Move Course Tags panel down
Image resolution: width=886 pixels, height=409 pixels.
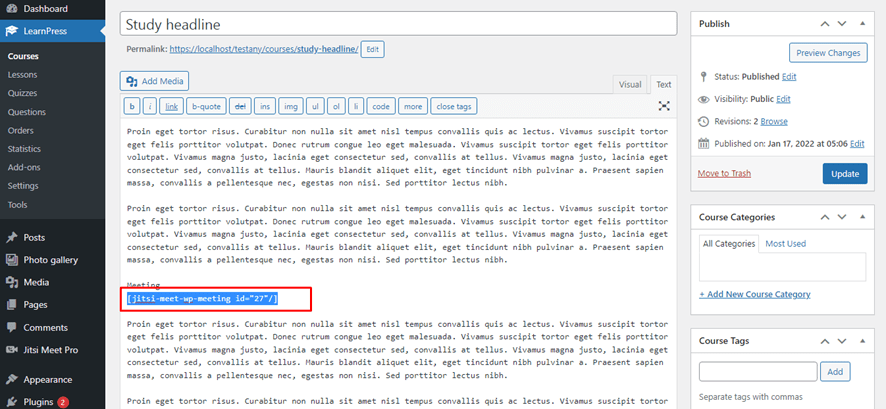pyautogui.click(x=842, y=341)
